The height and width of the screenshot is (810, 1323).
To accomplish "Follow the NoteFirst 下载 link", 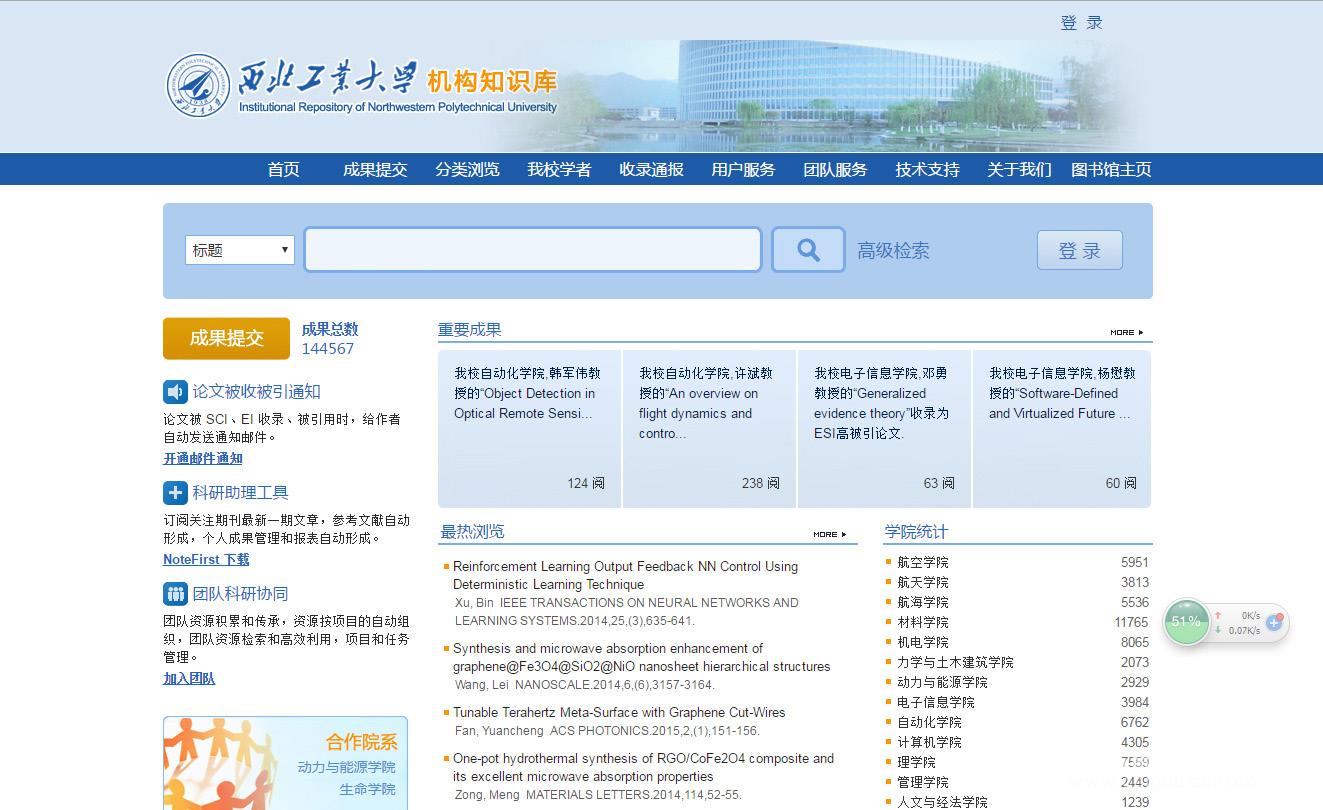I will (206, 560).
